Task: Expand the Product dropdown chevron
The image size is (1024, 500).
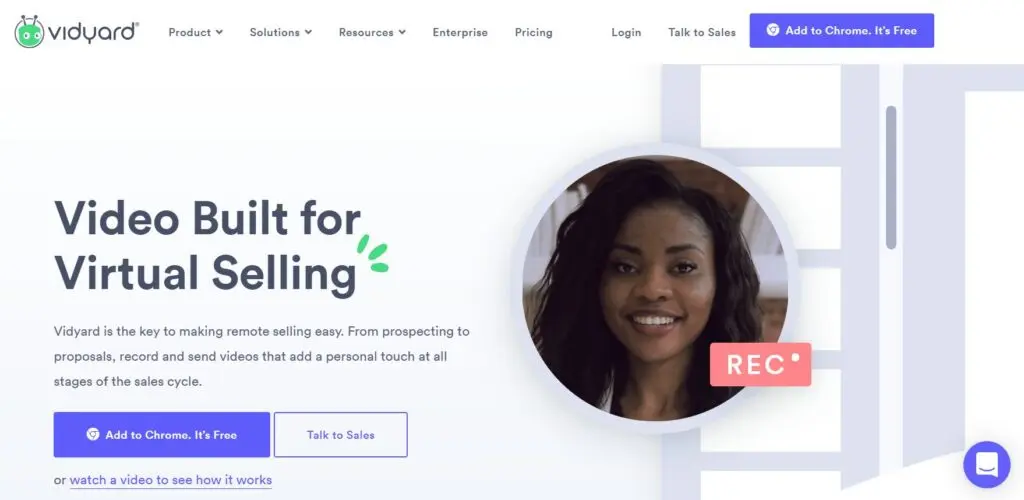Action: 219,32
